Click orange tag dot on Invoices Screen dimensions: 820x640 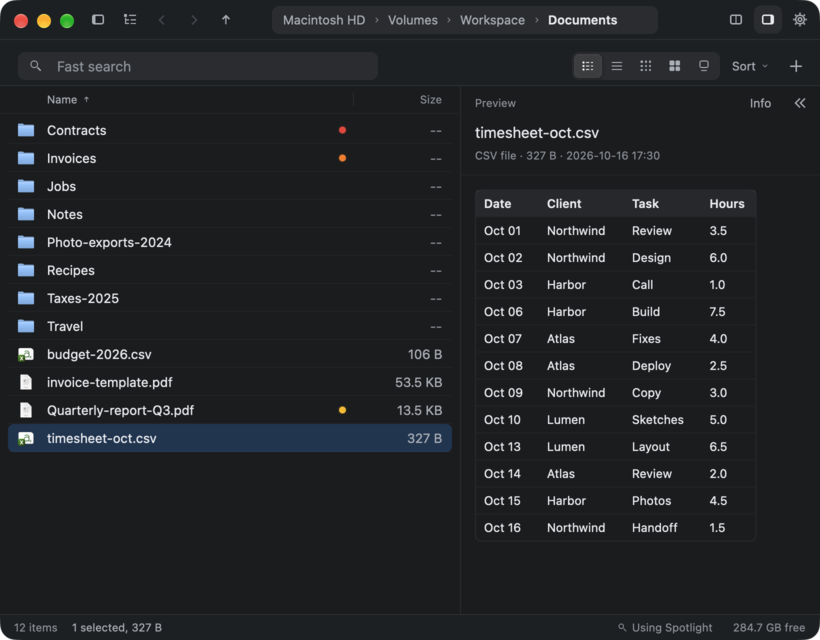[x=342, y=158]
